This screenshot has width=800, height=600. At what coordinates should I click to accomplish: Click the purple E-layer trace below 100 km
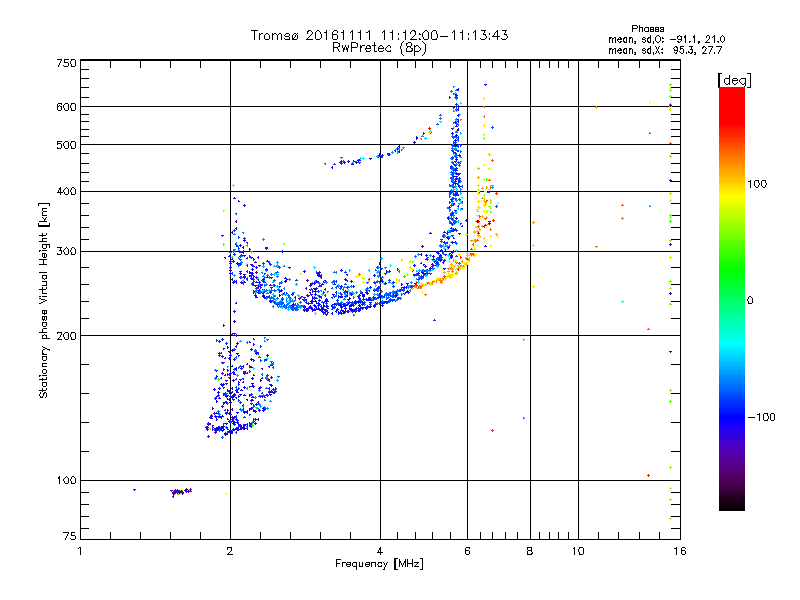181,492
